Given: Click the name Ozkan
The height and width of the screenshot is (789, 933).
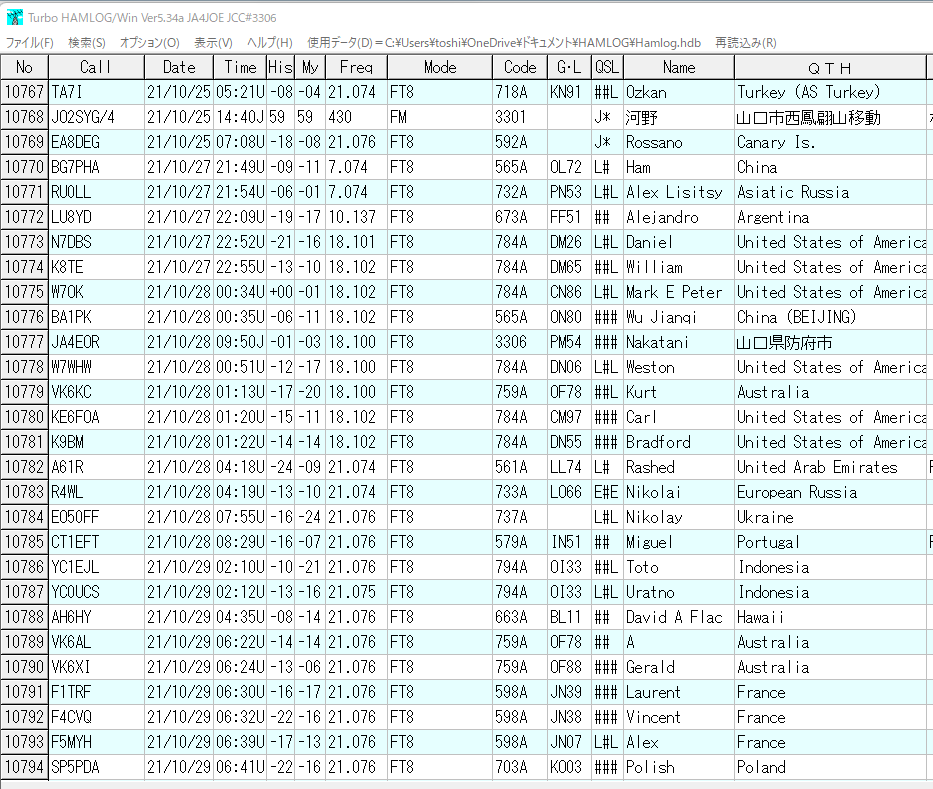Looking at the screenshot, I should click(646, 92).
